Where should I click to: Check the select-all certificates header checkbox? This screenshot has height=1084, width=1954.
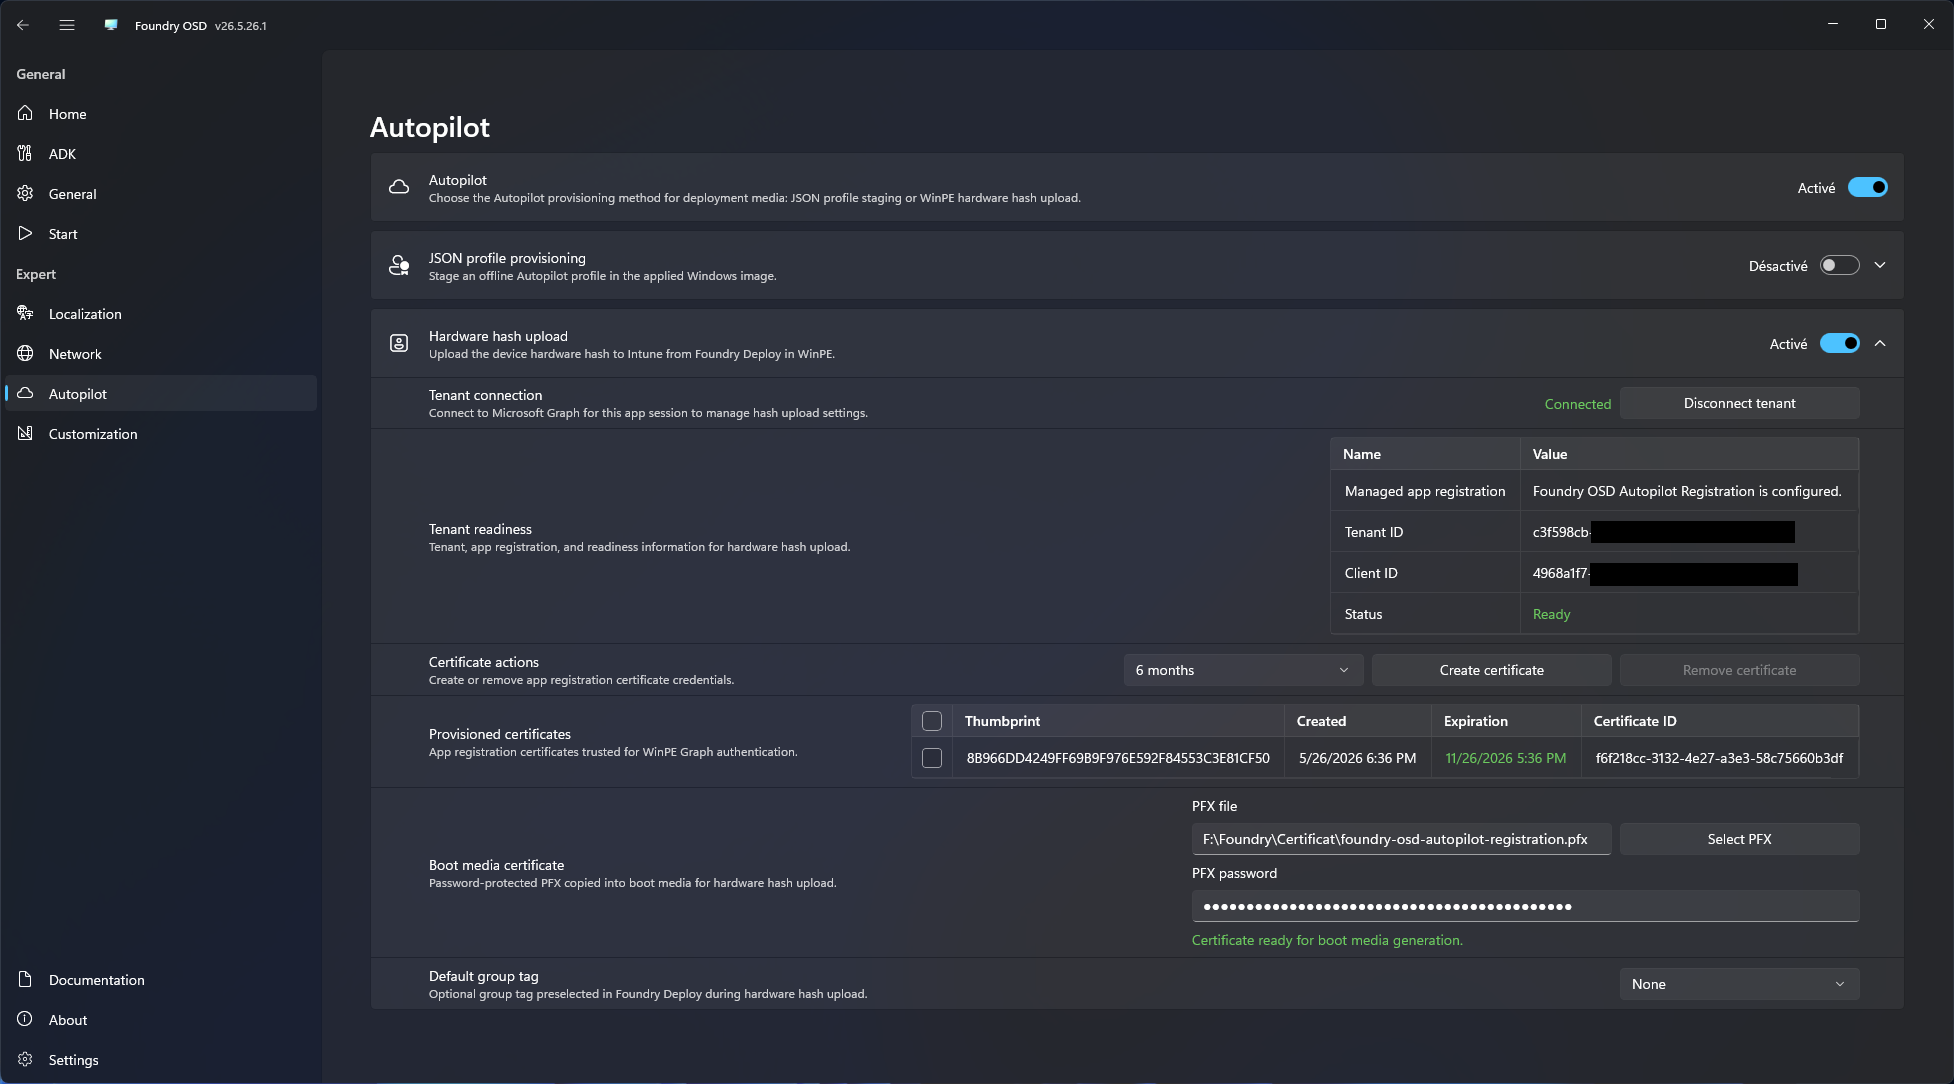932,721
